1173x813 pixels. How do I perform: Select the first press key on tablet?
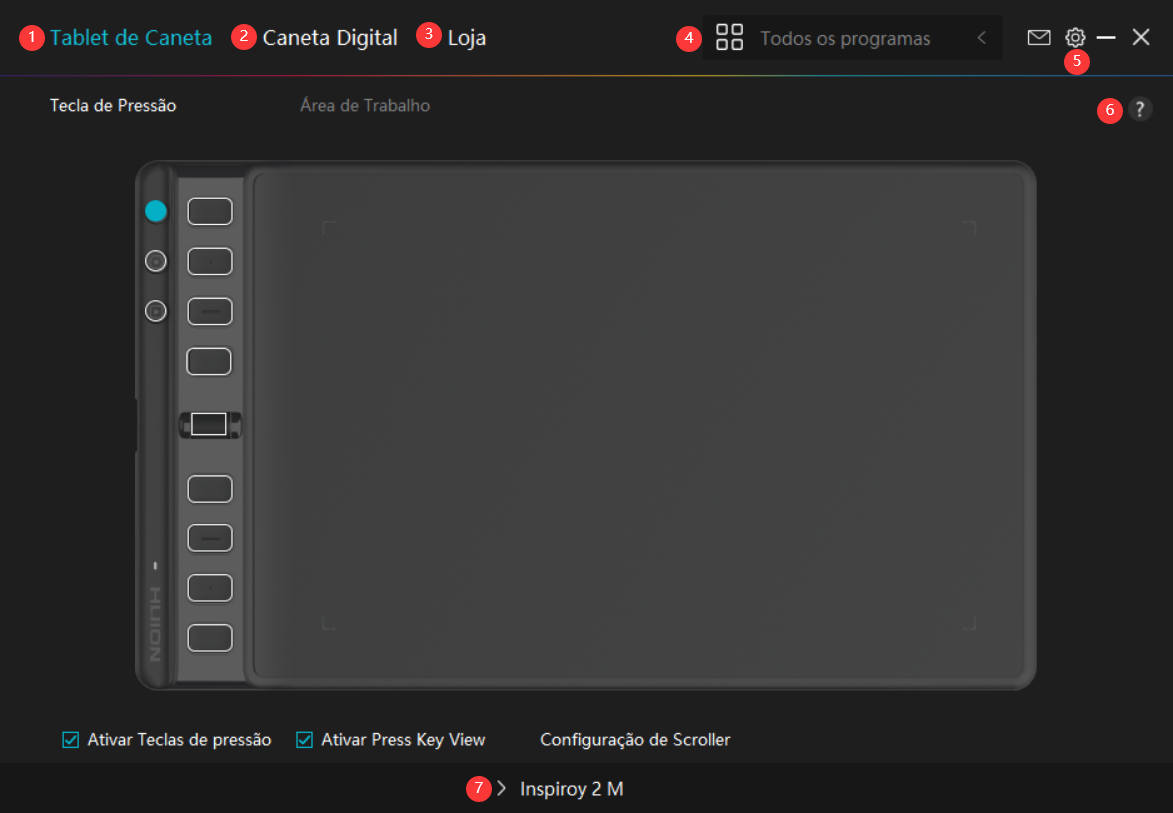(210, 211)
